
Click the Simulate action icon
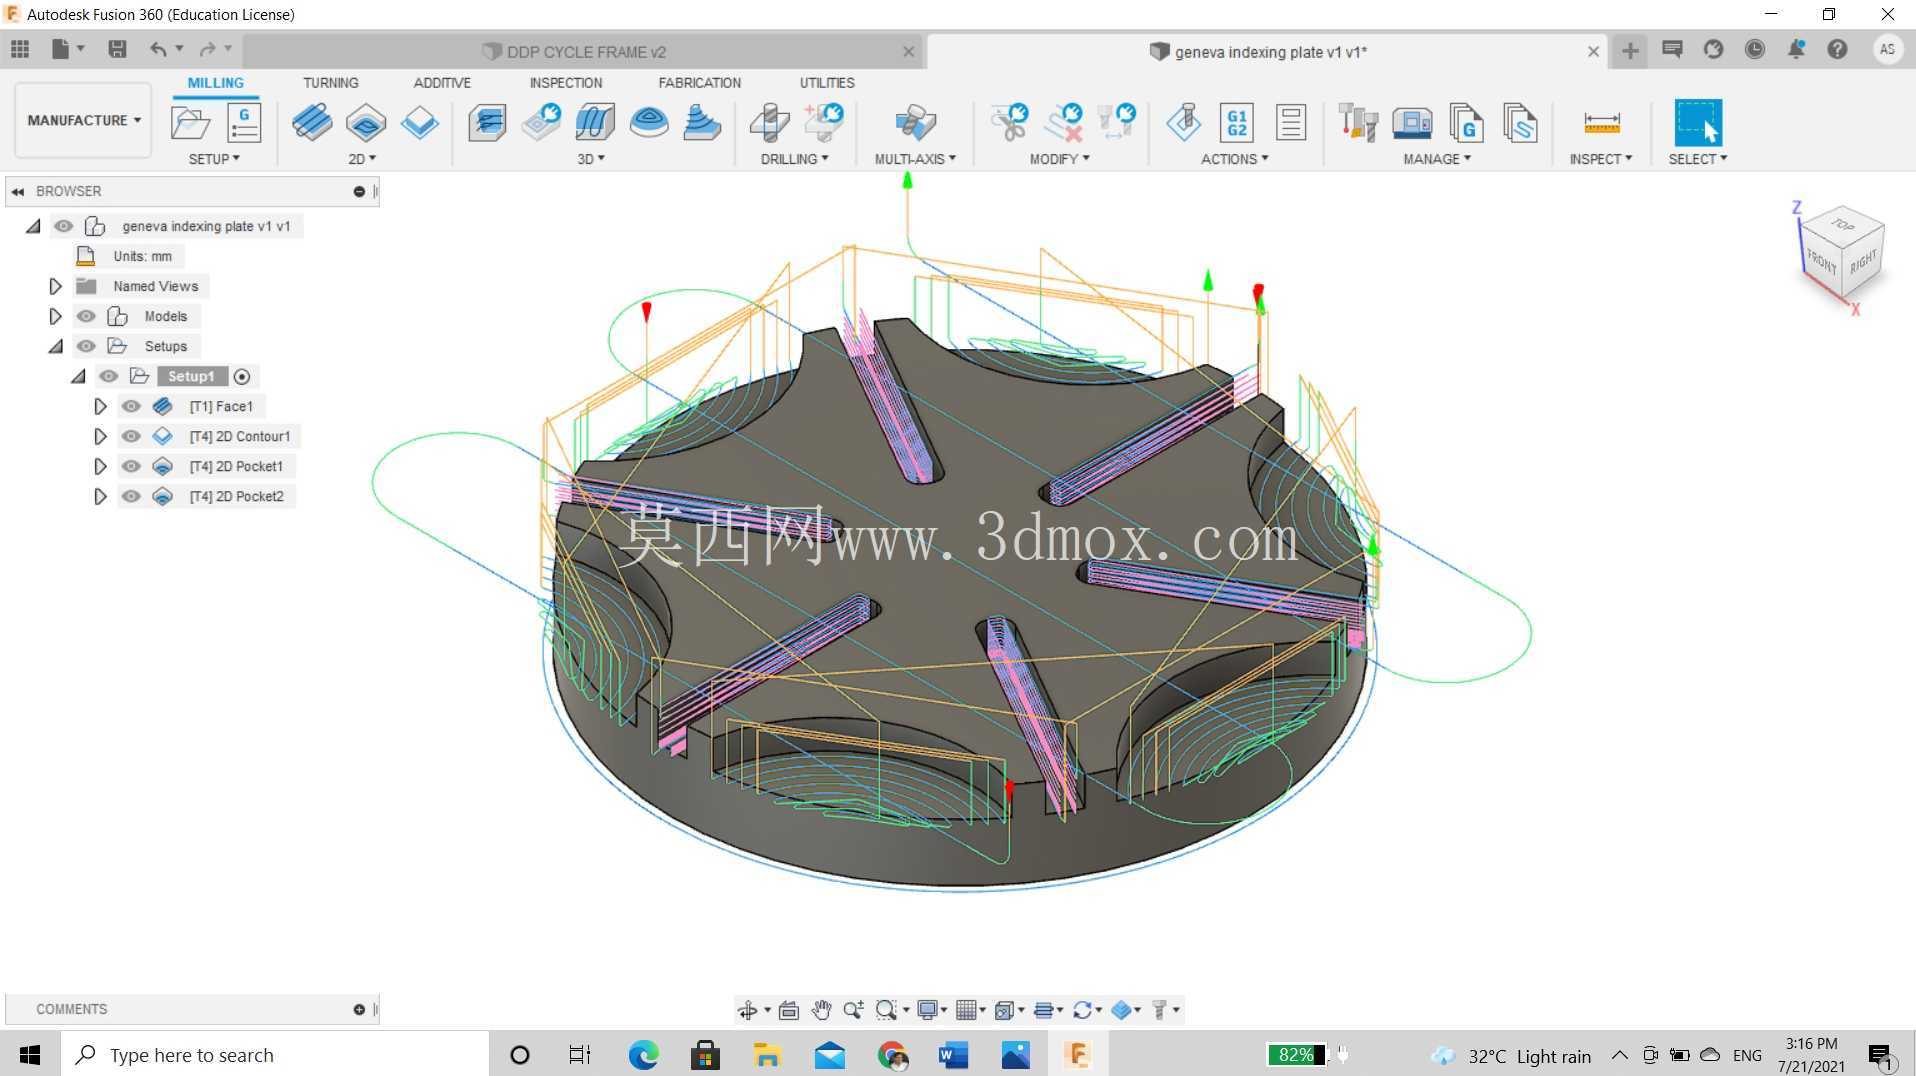[x=1184, y=123]
